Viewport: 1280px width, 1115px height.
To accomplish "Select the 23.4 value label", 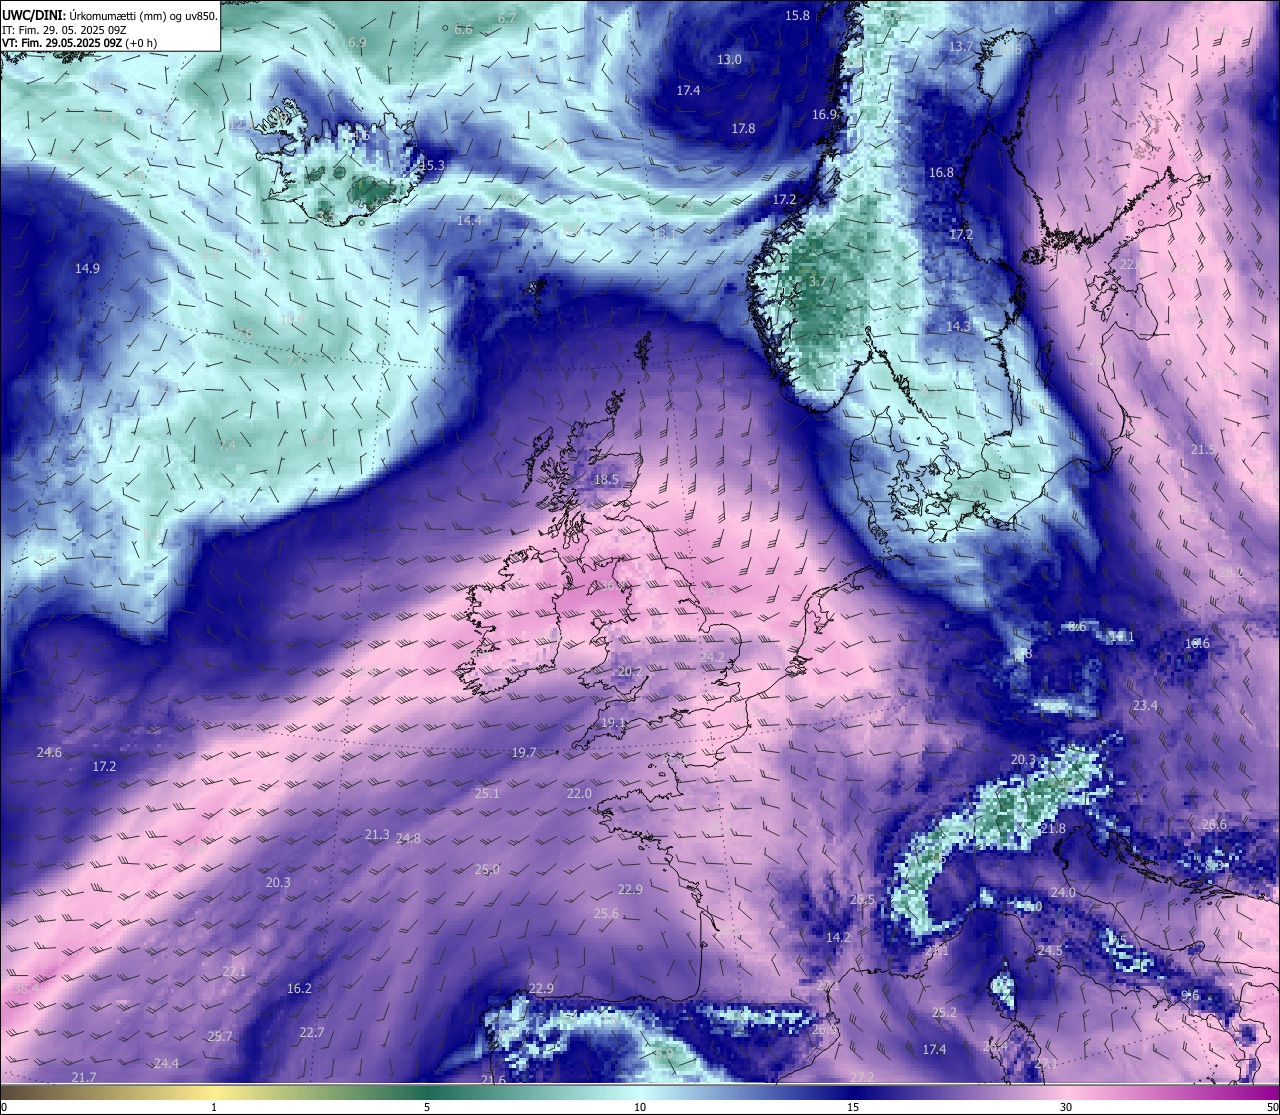I will tap(1145, 706).
